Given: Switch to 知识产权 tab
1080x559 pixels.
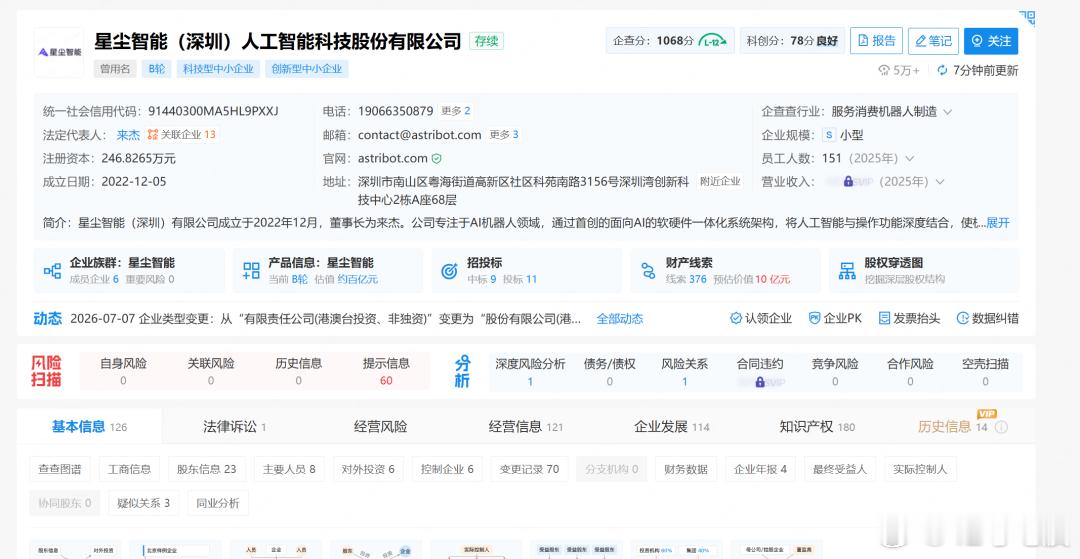Looking at the screenshot, I should pos(817,427).
